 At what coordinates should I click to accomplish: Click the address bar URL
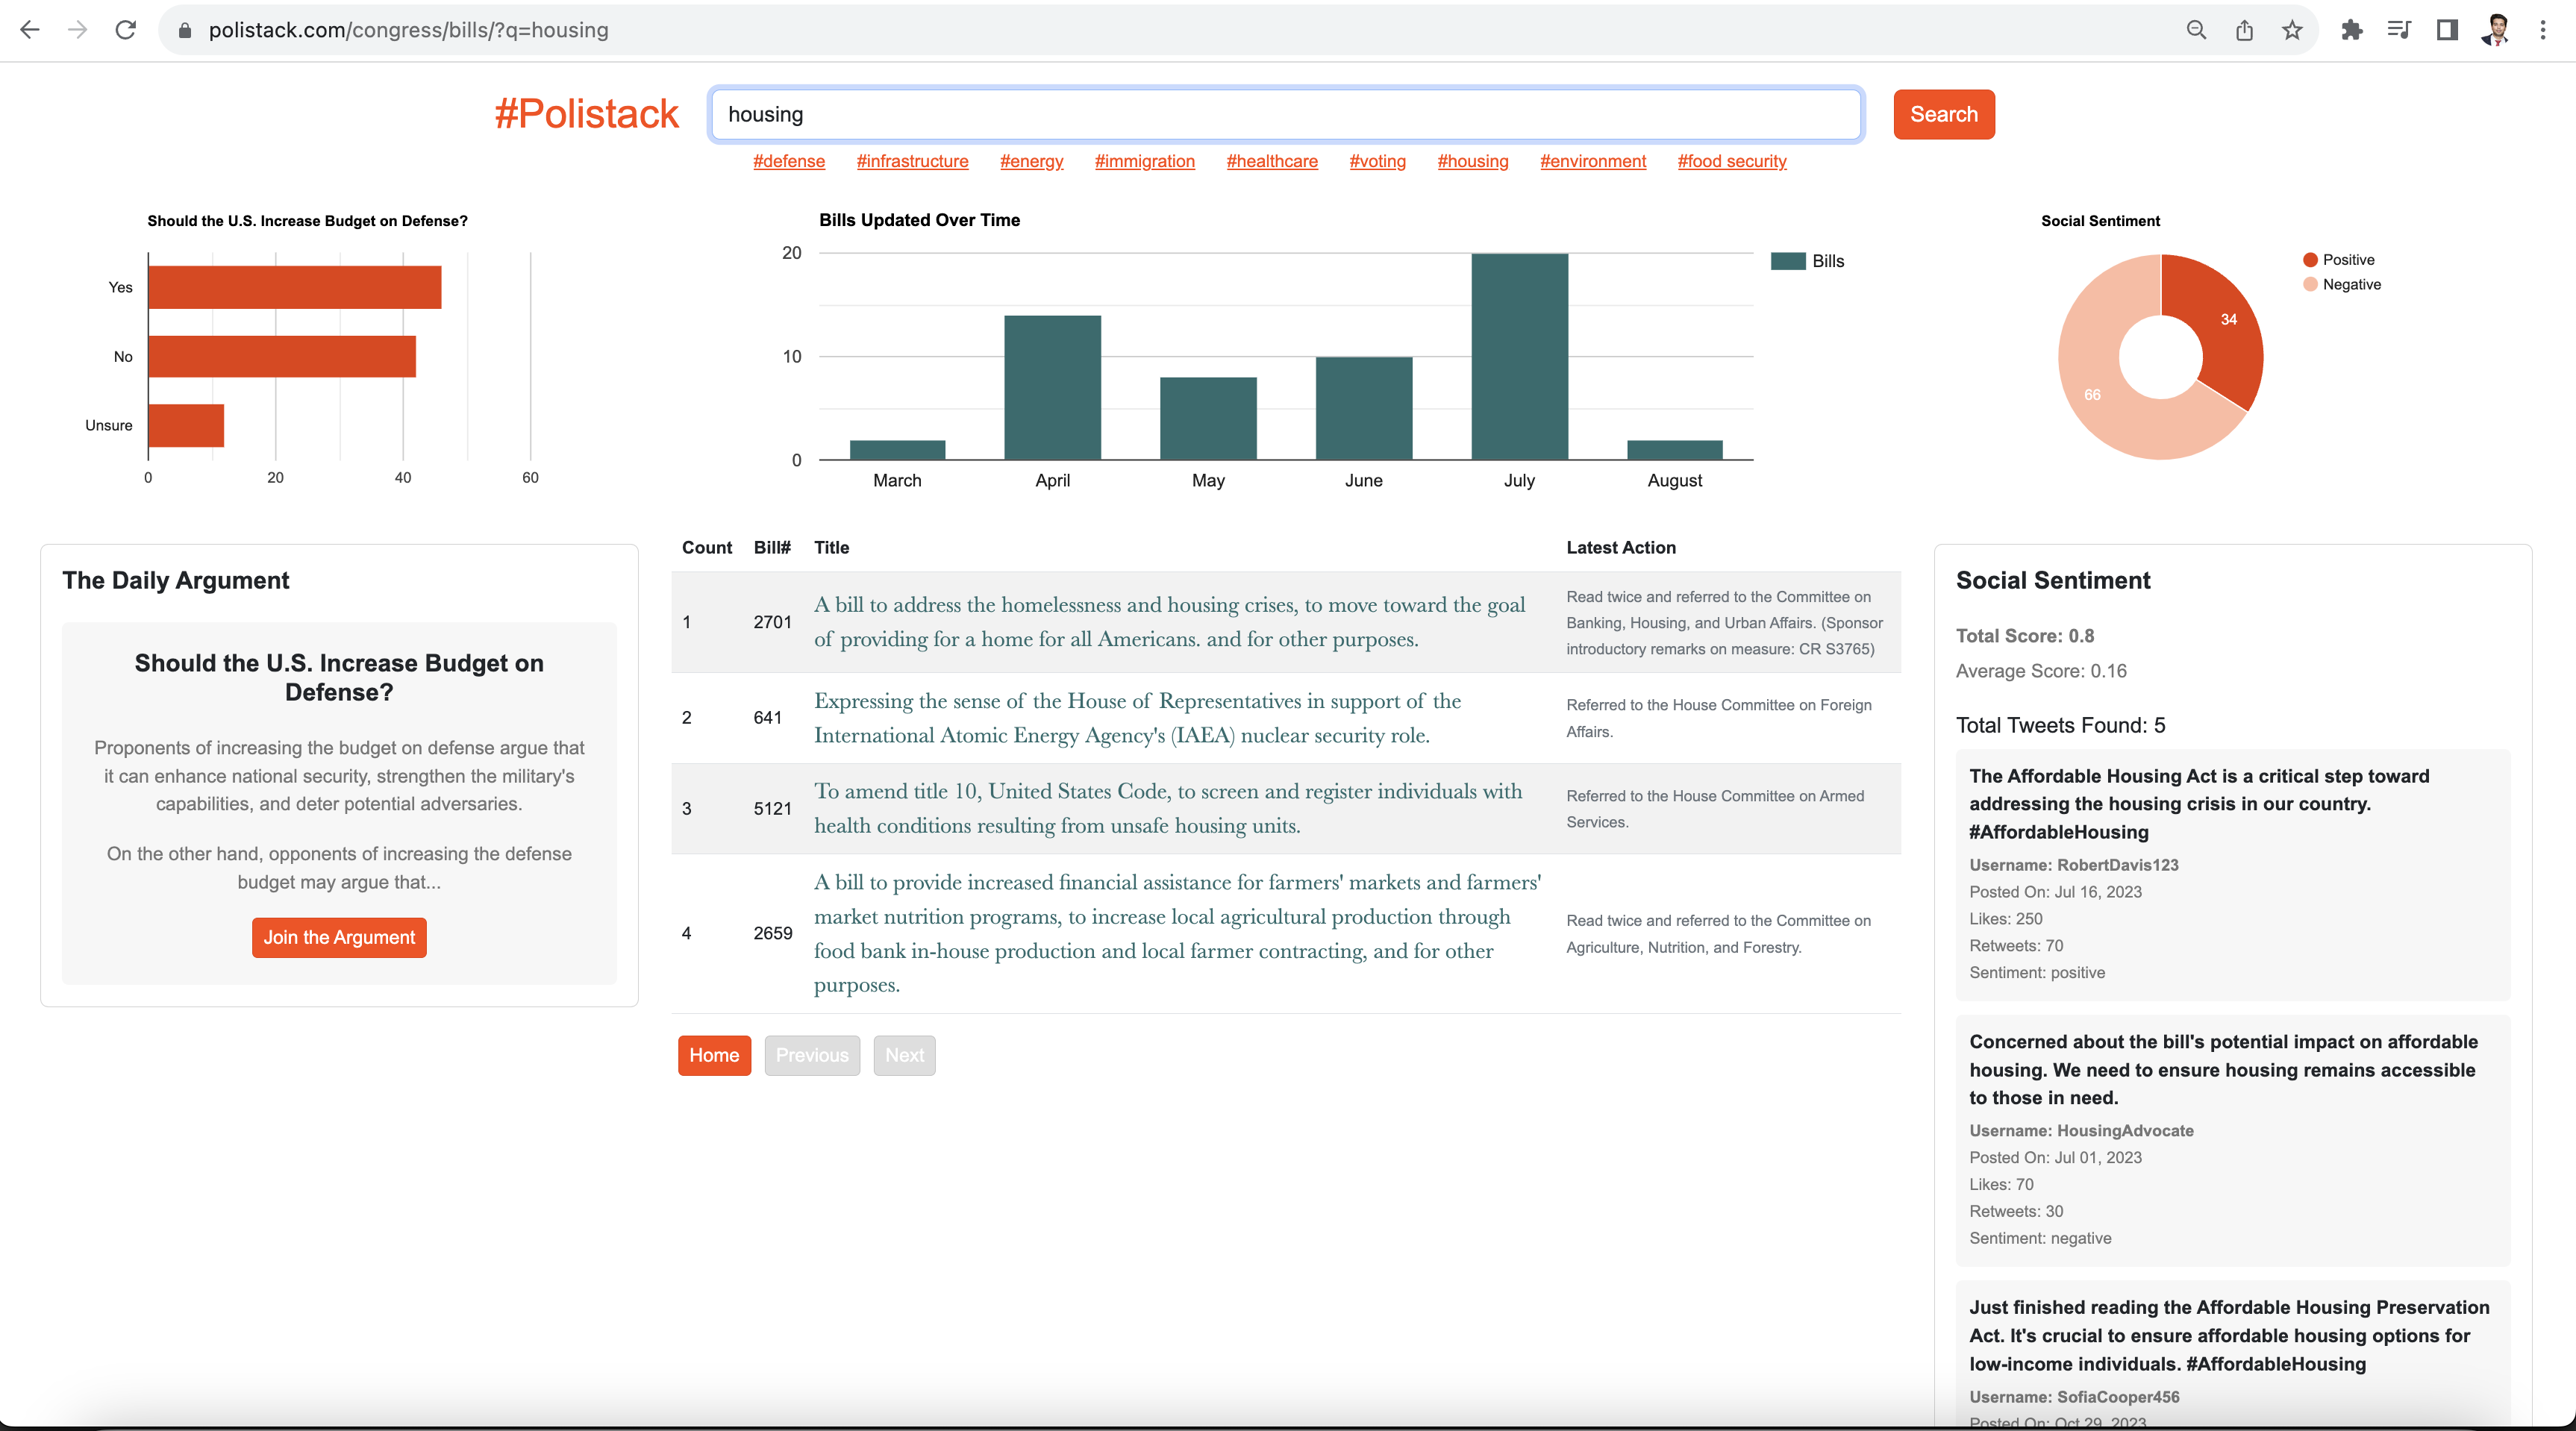point(408,30)
